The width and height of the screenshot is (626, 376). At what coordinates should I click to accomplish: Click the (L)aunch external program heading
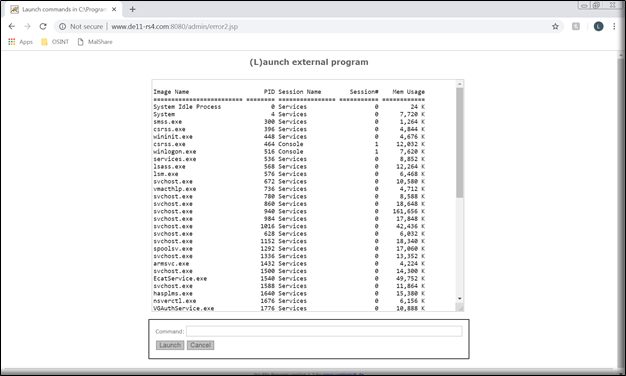(x=309, y=62)
